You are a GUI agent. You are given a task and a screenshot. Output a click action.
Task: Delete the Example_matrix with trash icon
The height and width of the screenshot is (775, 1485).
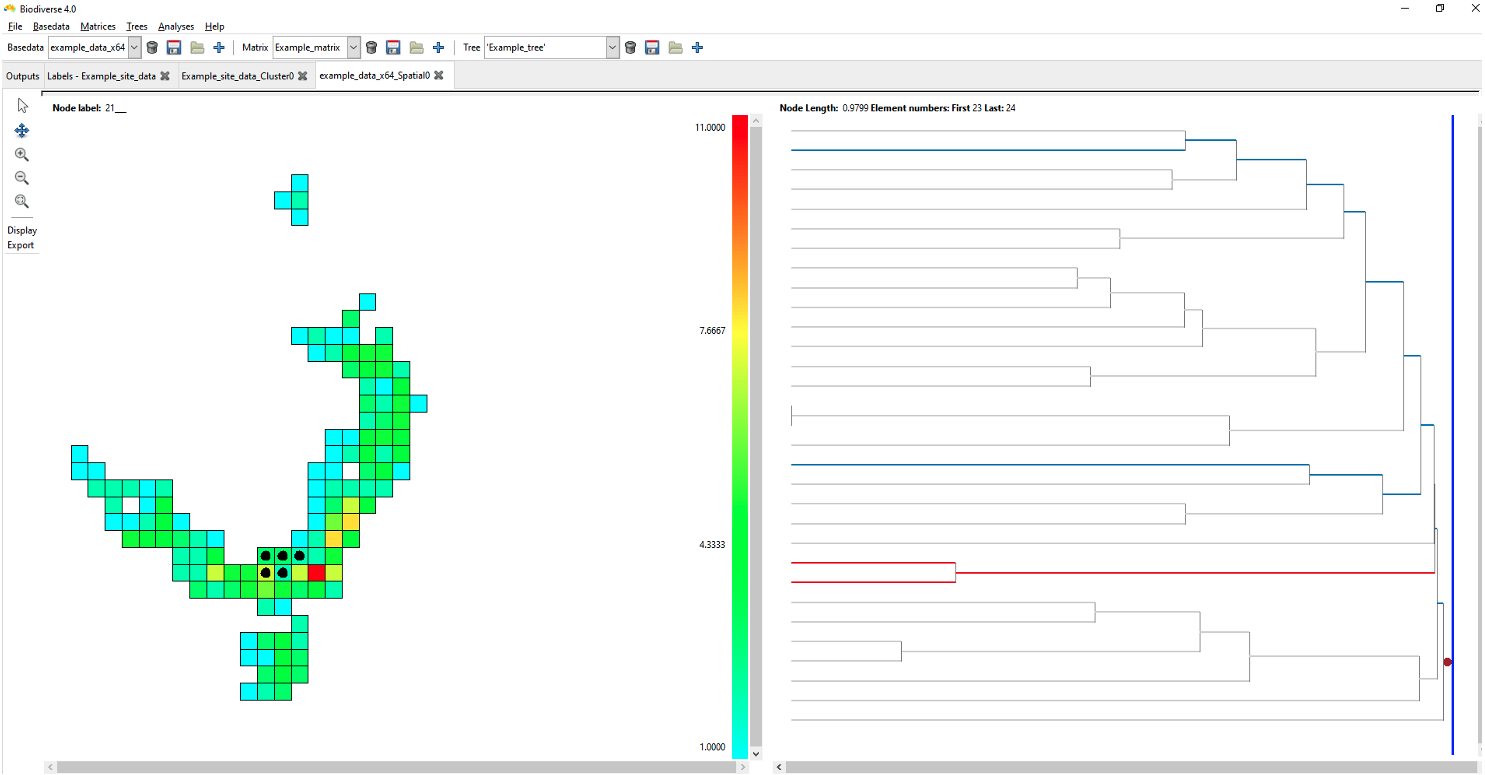(x=371, y=47)
